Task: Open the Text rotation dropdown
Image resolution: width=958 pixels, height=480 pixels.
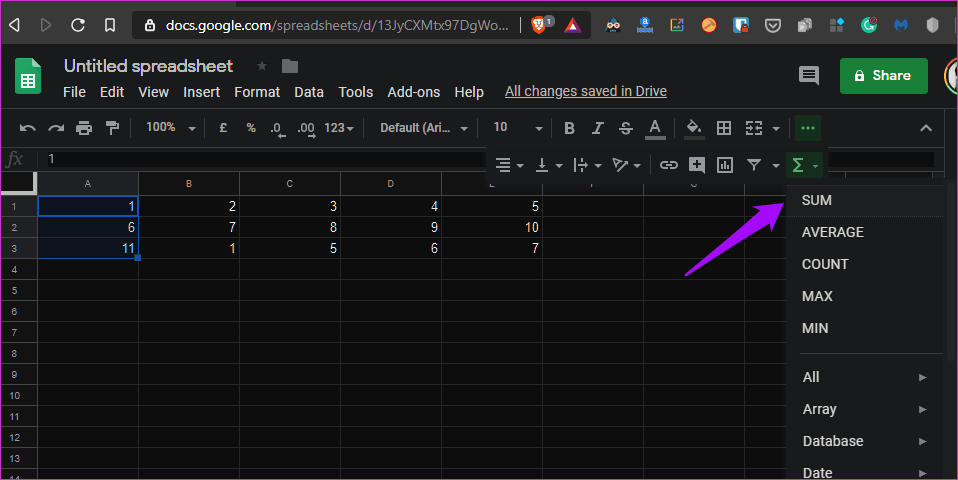Action: (626, 165)
